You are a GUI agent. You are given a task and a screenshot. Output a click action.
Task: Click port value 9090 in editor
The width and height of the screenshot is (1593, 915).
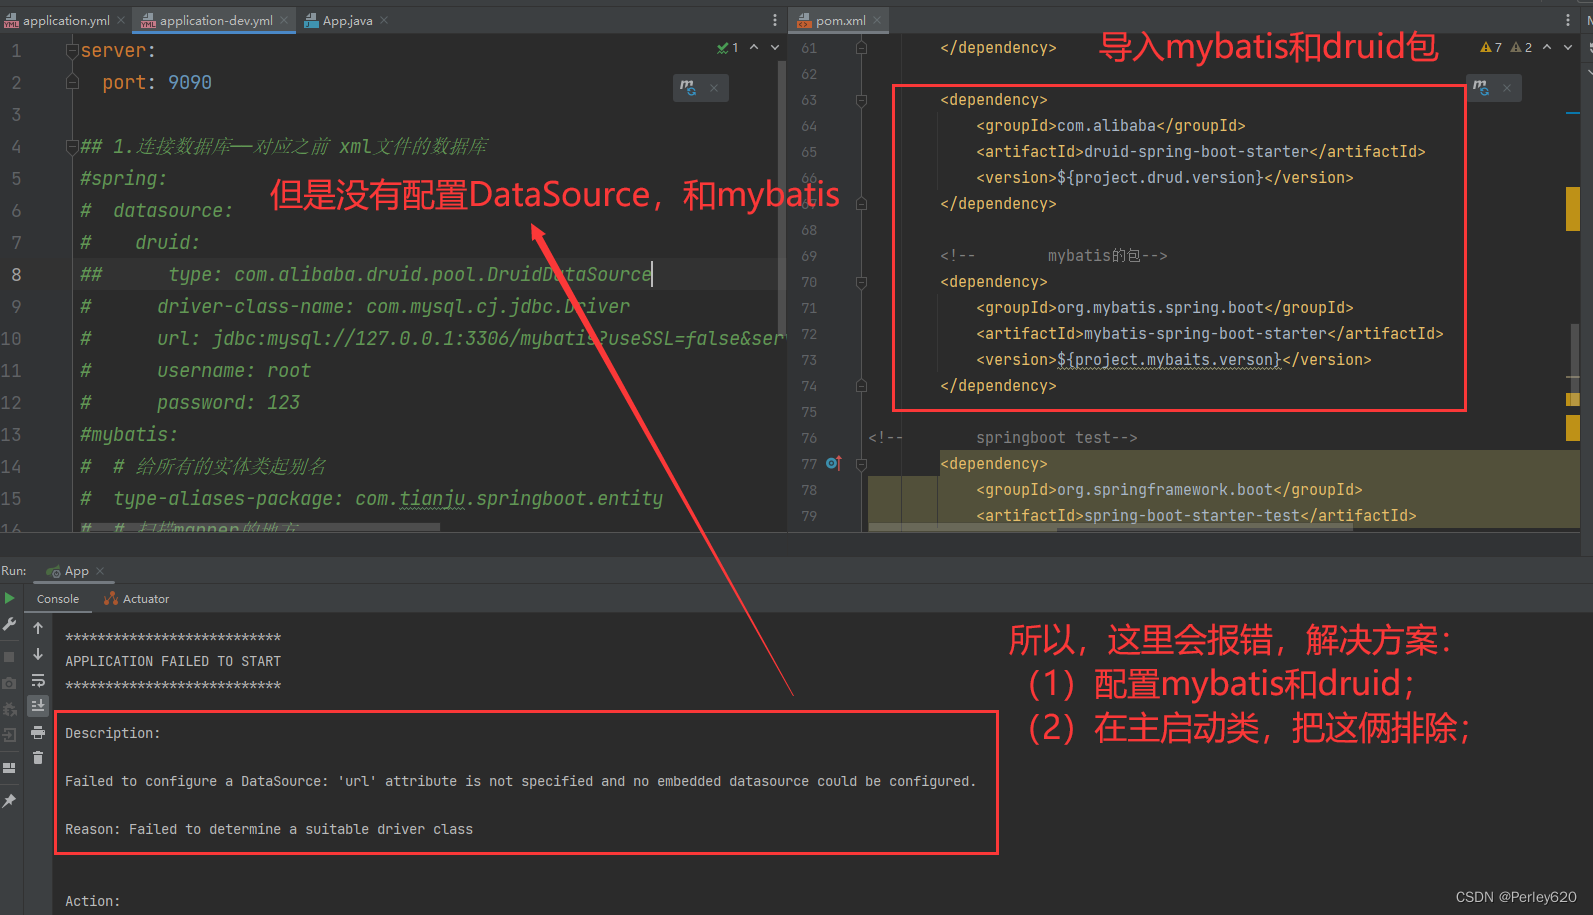coord(190,82)
